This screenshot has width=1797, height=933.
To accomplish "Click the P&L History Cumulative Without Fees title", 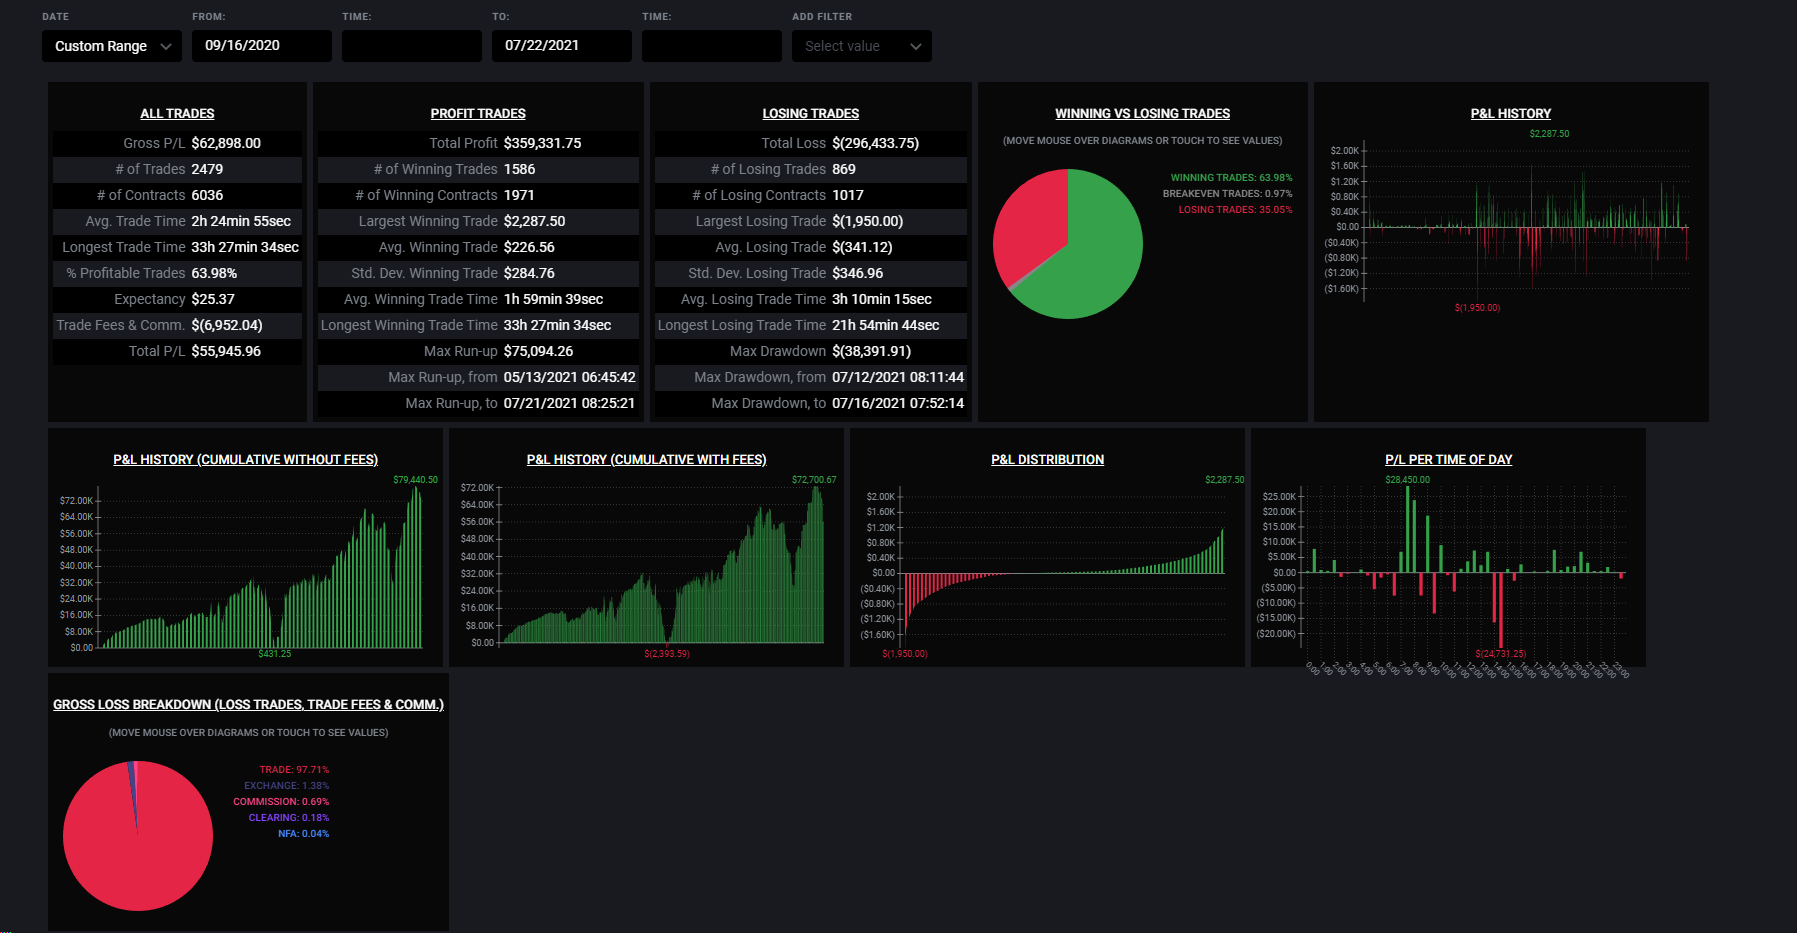I will [x=246, y=460].
